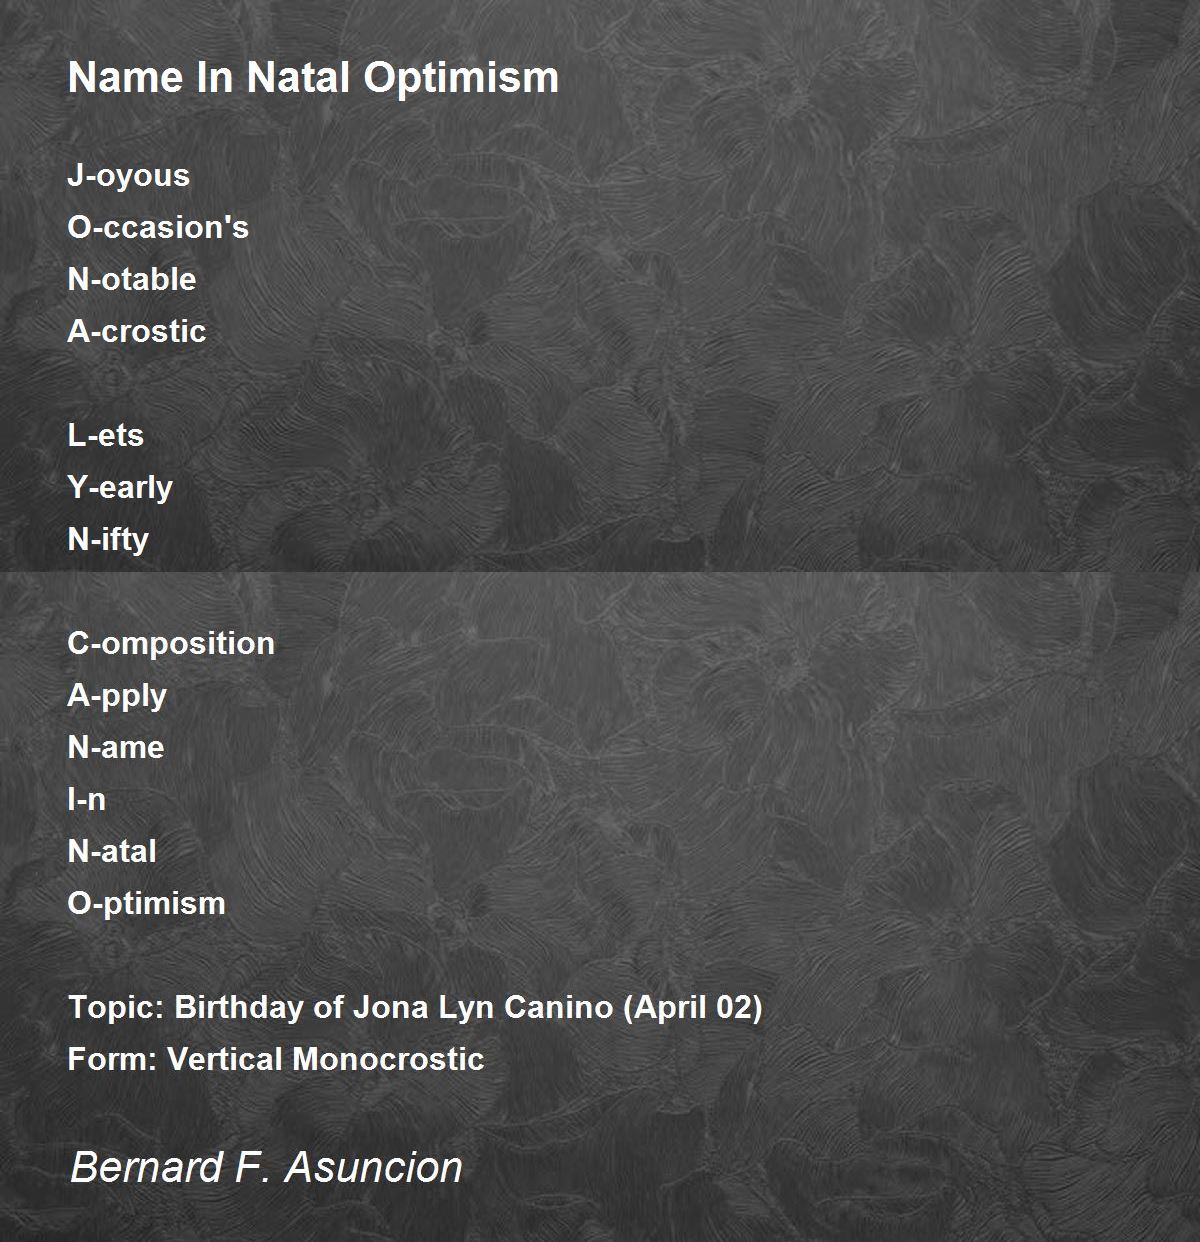Click the line A-crostic

click(x=137, y=331)
